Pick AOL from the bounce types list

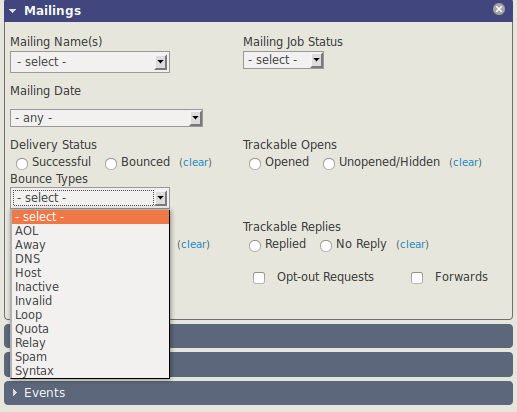[x=90, y=231]
